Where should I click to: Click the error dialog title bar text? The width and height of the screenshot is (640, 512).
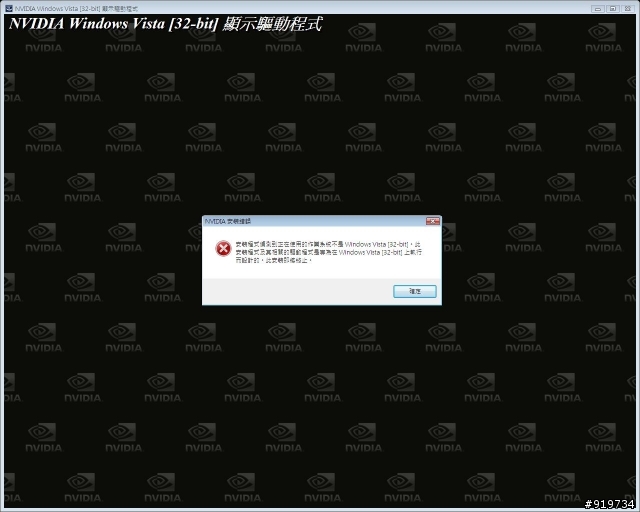[x=228, y=221]
